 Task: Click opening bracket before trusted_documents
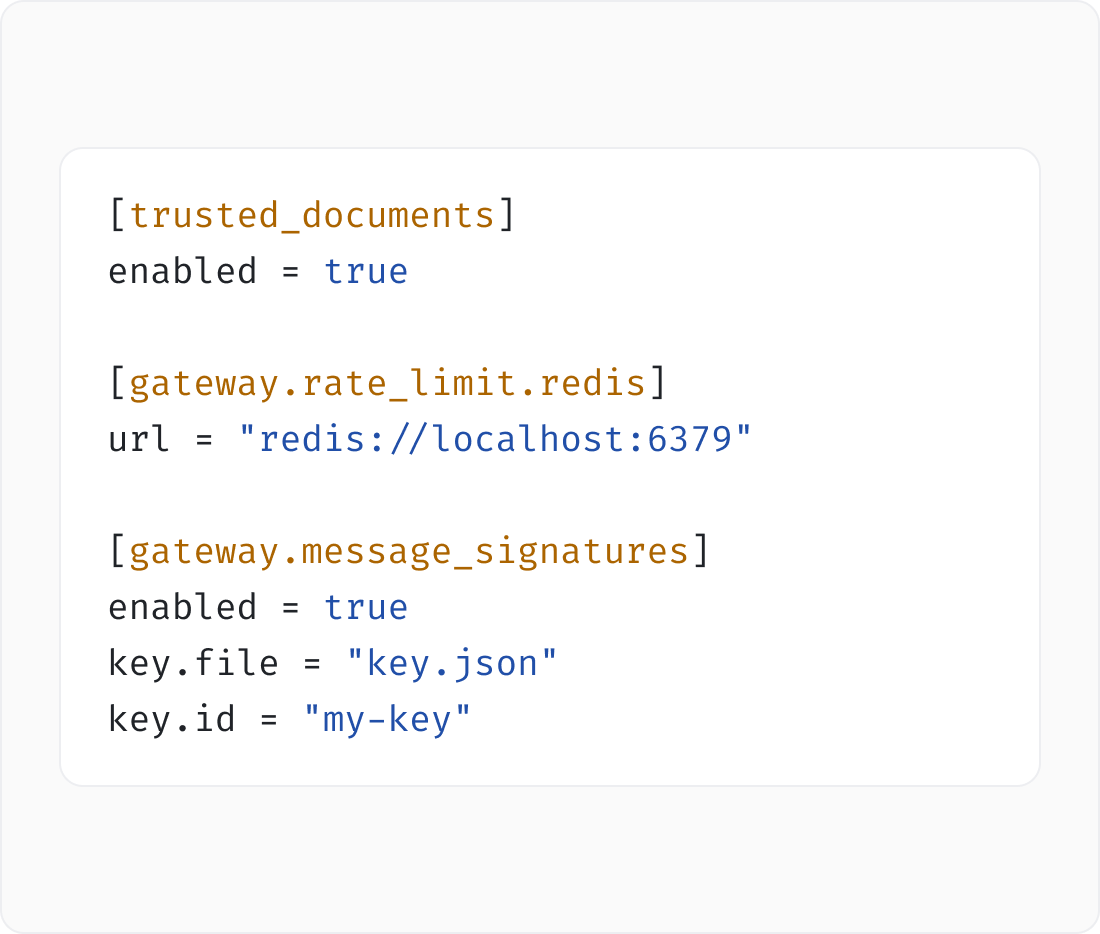117,215
